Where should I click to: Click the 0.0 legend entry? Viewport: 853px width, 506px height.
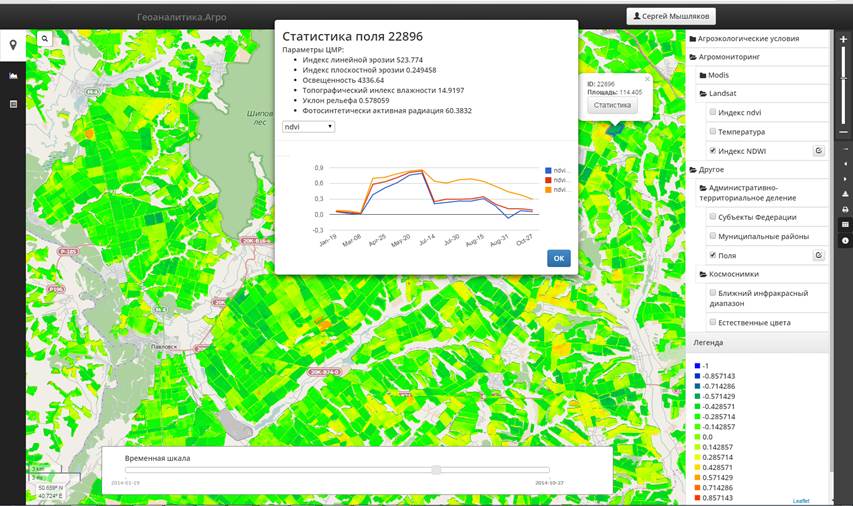pos(703,437)
